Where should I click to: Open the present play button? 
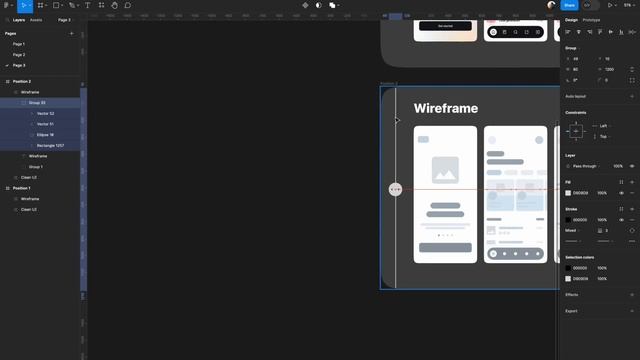pos(610,5)
